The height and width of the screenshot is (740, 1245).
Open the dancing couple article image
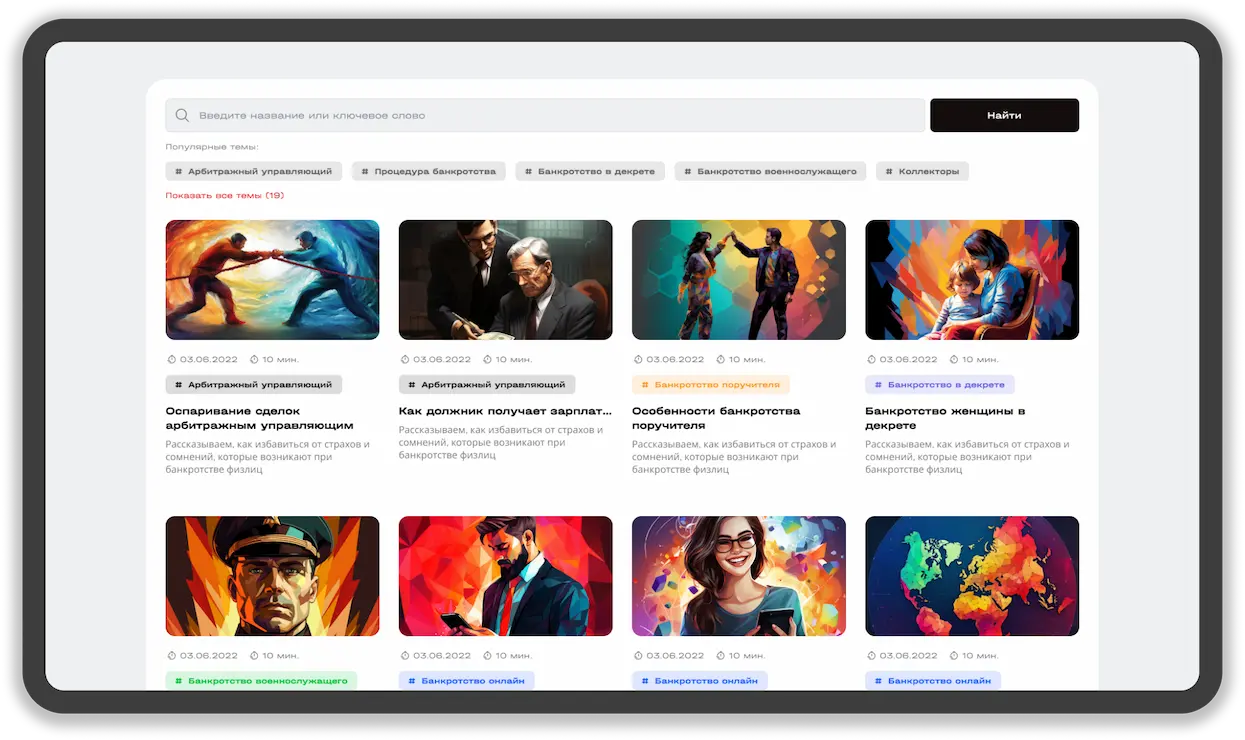(739, 280)
